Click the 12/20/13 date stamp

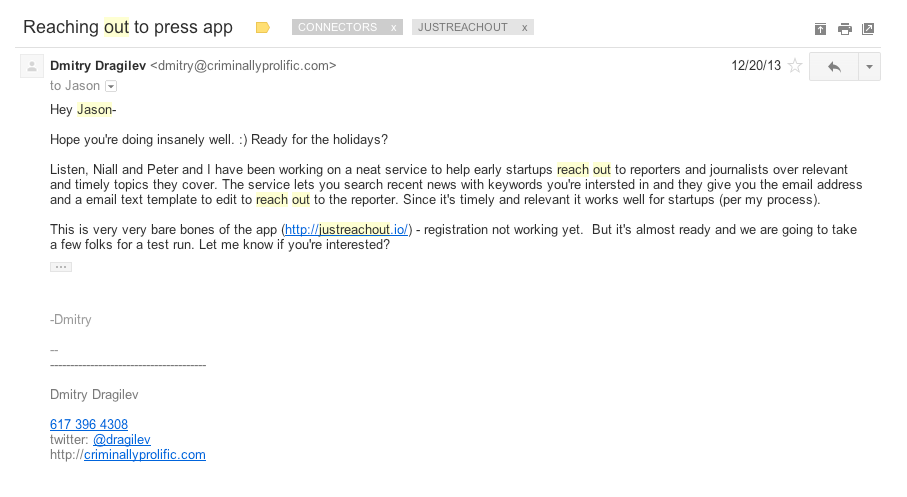756,65
